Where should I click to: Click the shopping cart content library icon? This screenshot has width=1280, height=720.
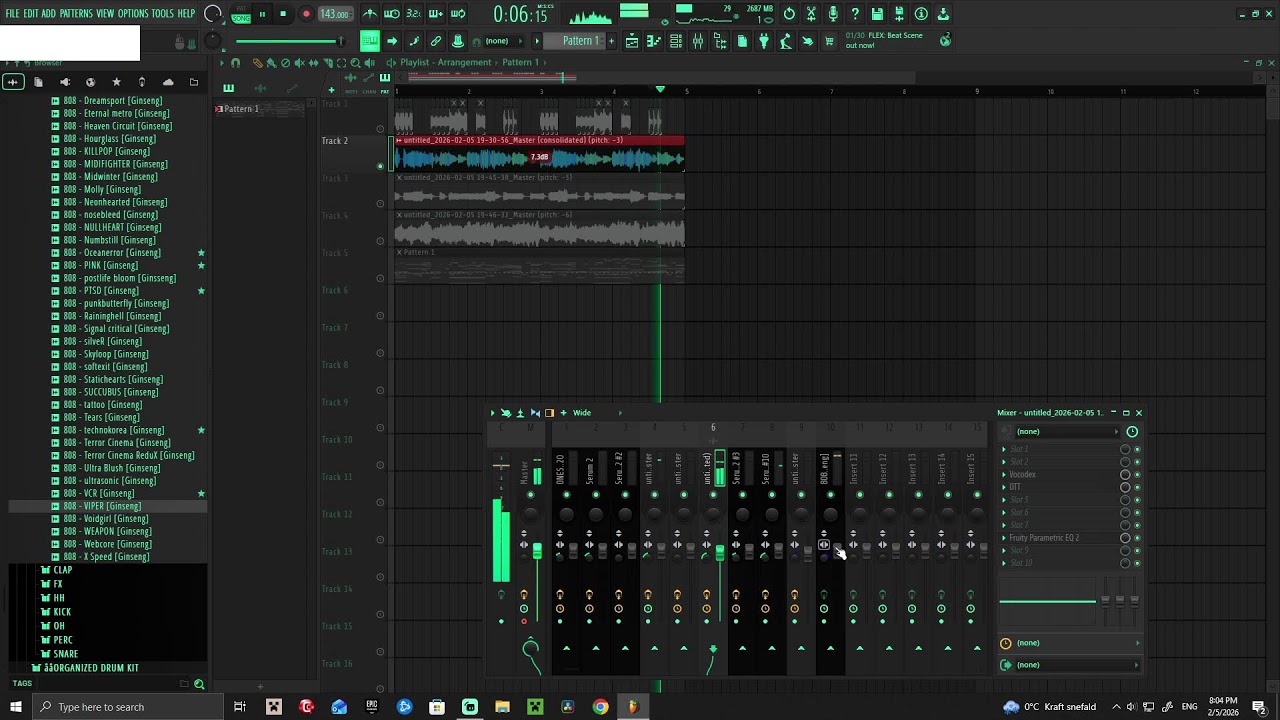tap(829, 41)
